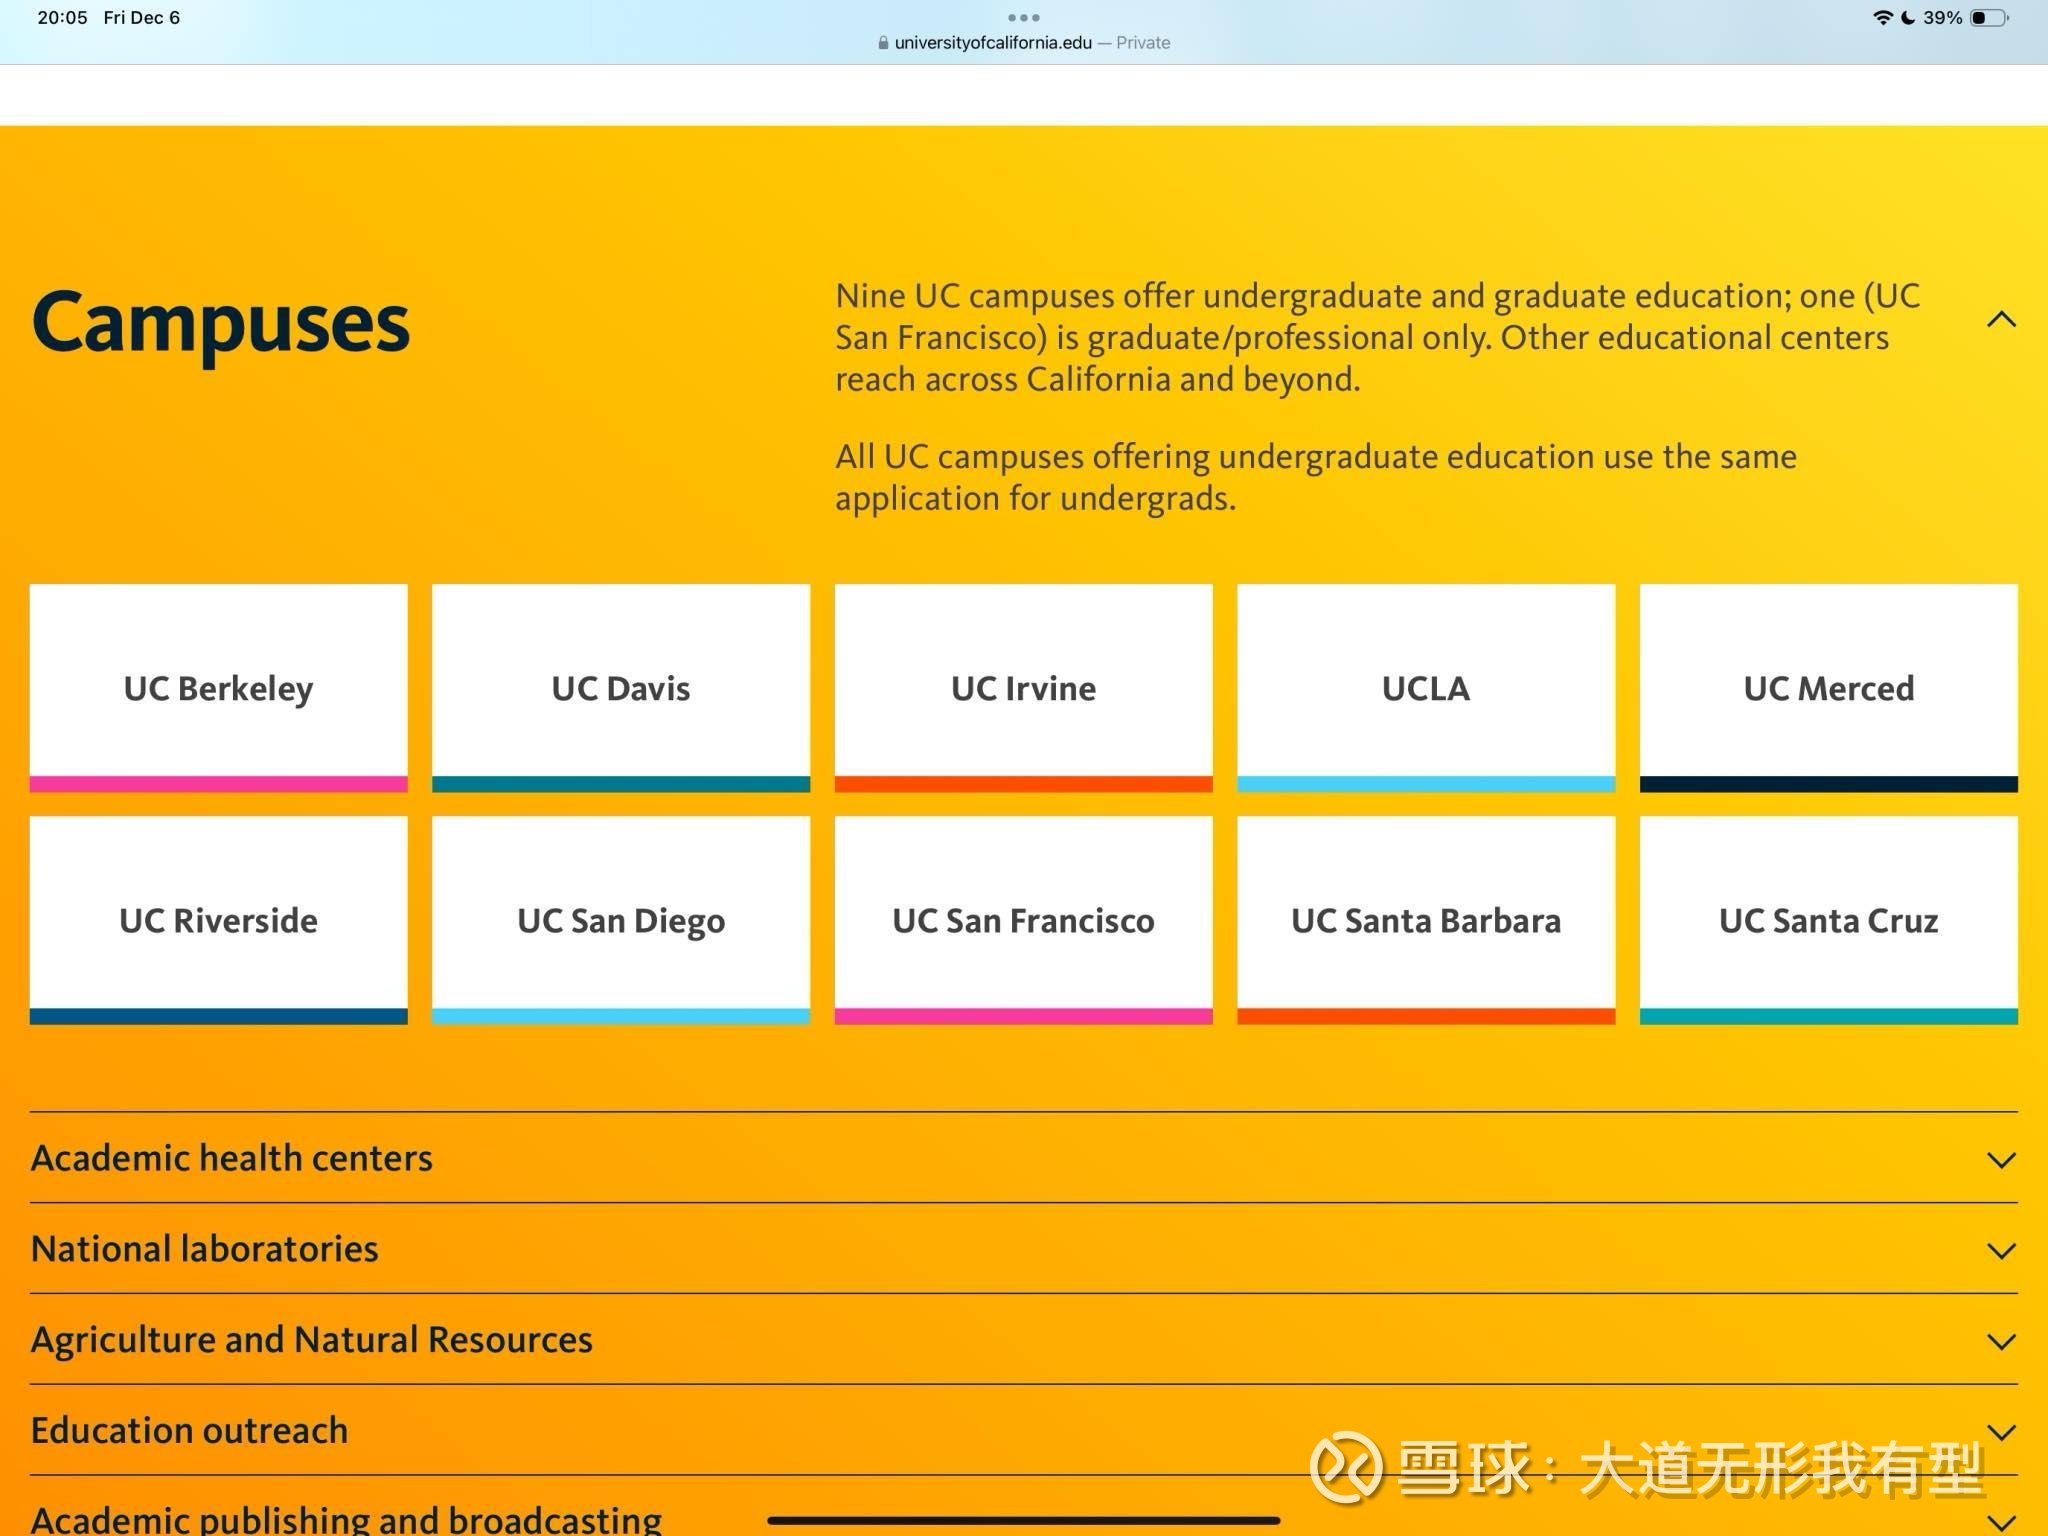Viewport: 2048px width, 1536px height.
Task: Open the UC Davis campus card
Action: coord(621,688)
